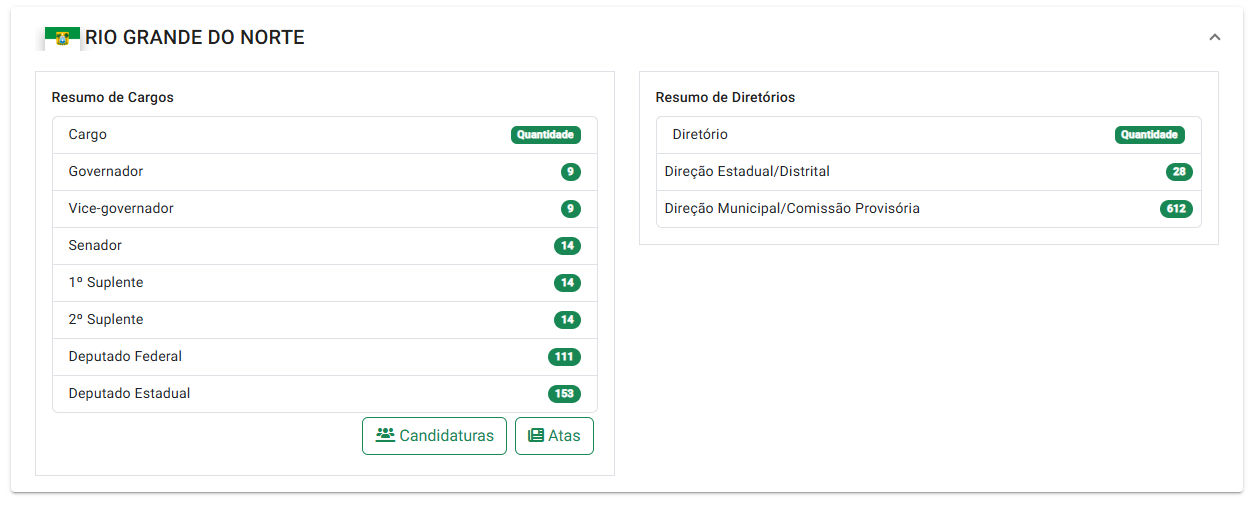The width and height of the screenshot is (1255, 505).
Task: Select the Governador row label
Action: click(106, 172)
